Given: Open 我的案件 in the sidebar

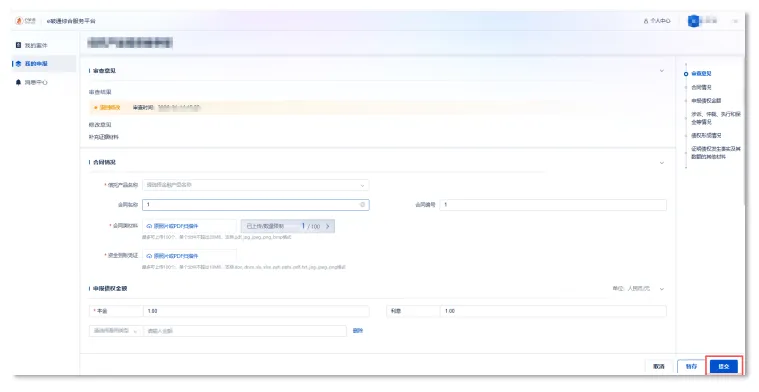Looking at the screenshot, I should [x=36, y=45].
